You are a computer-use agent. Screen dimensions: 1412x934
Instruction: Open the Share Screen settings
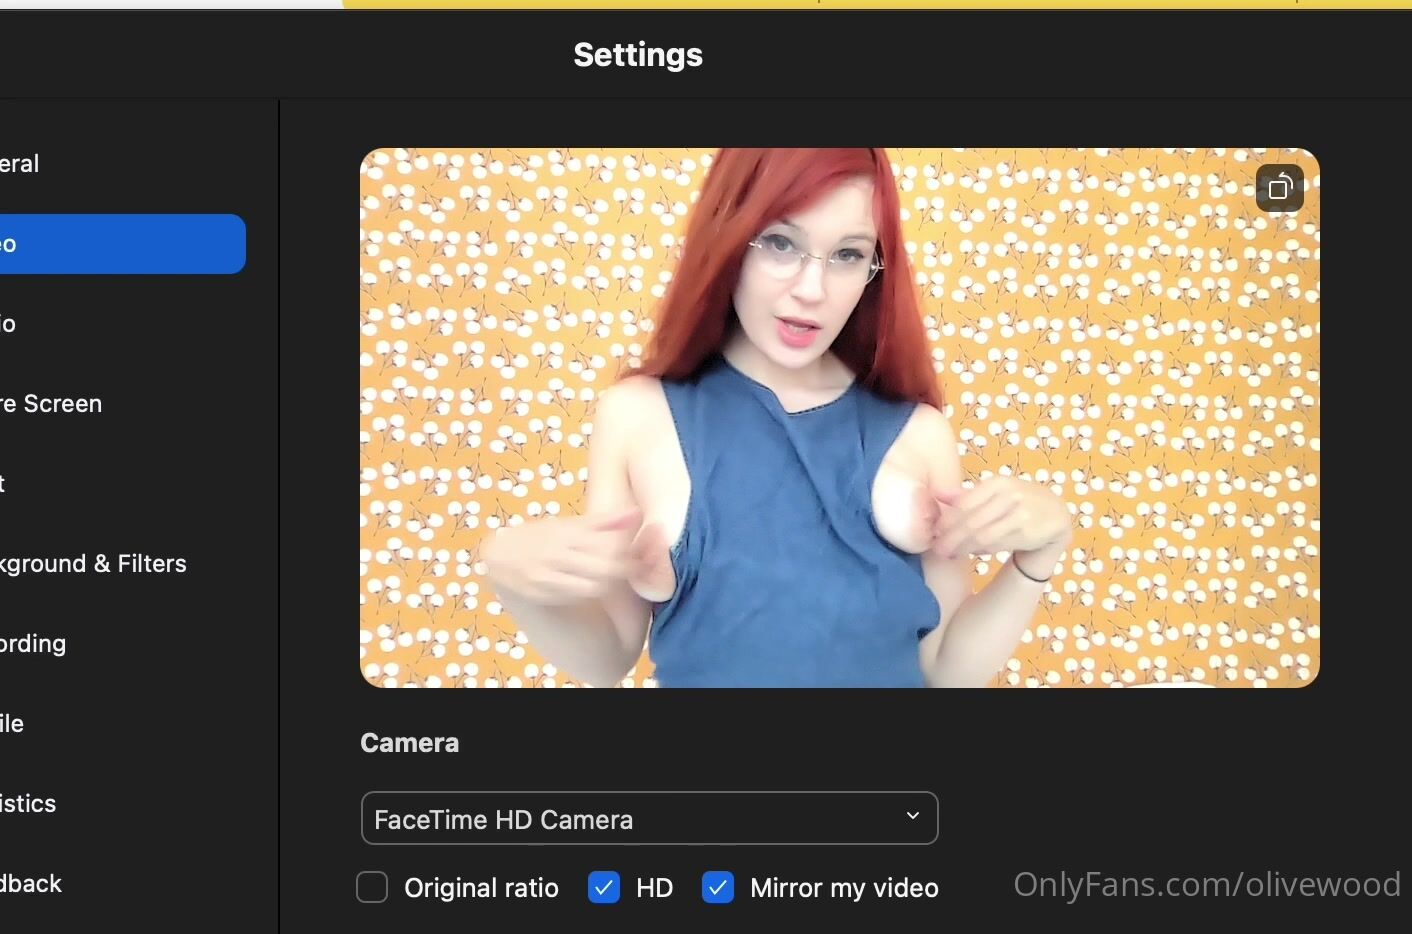[x=52, y=404]
